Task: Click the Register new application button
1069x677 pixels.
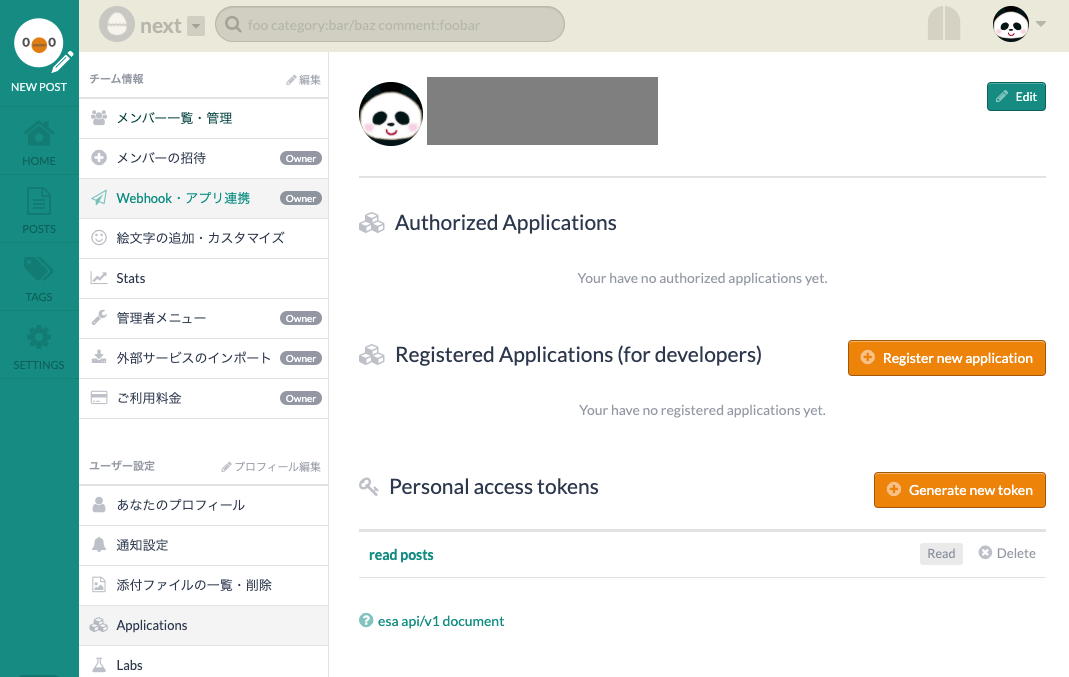Action: tap(946, 358)
